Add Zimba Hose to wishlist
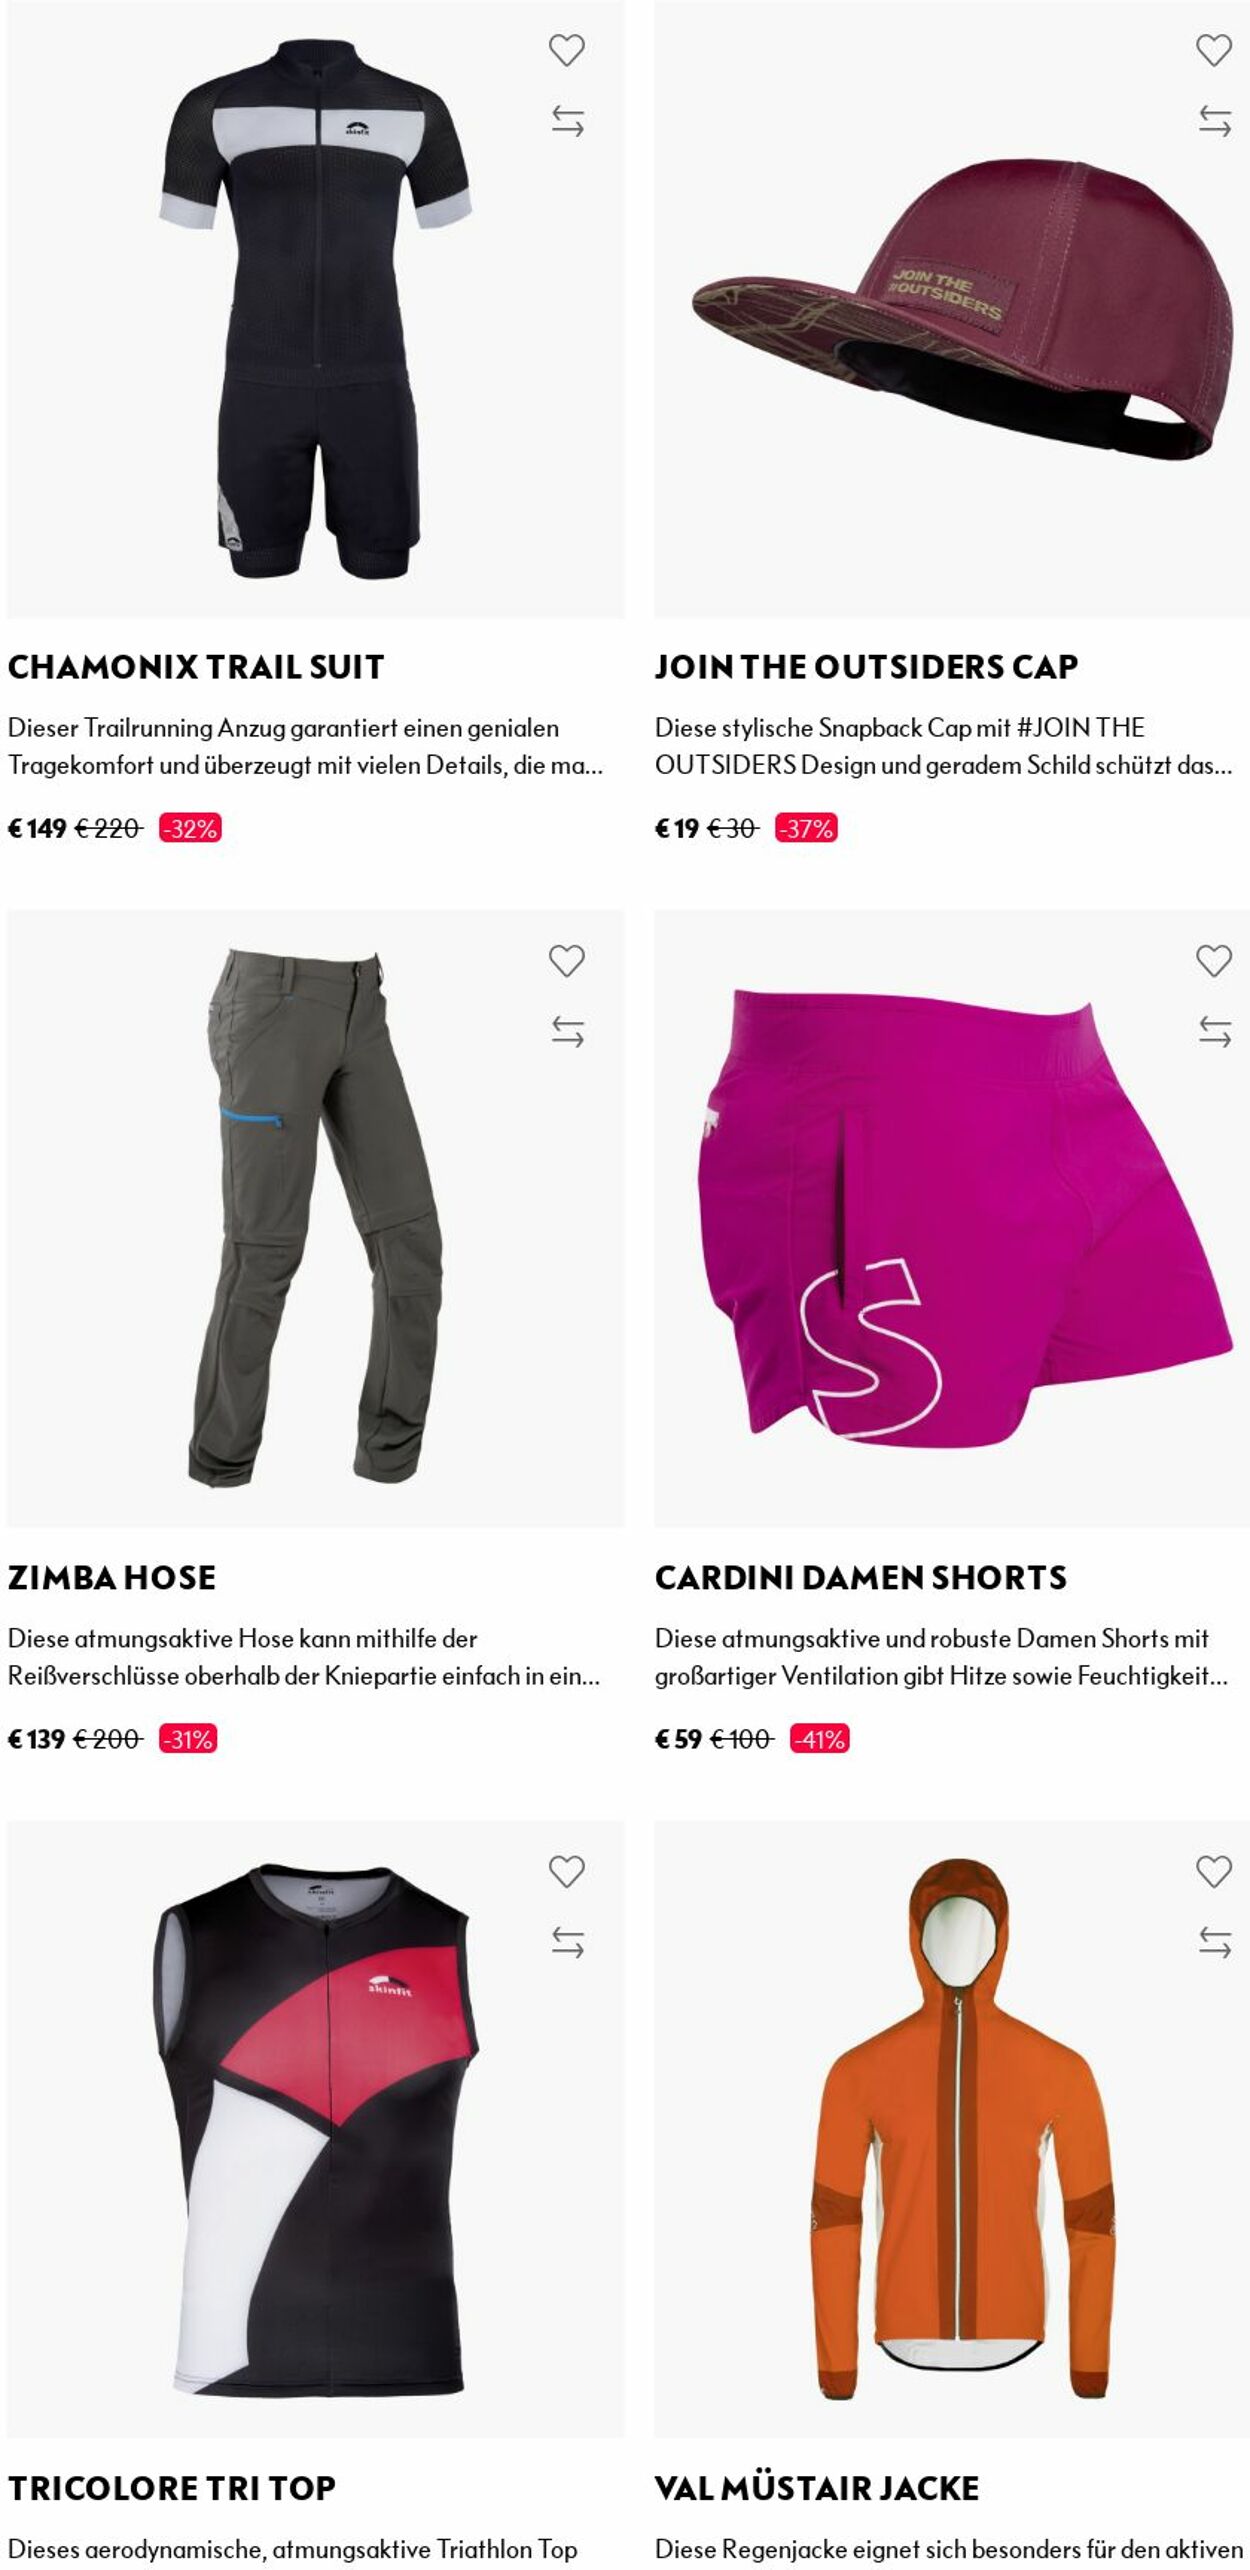The height and width of the screenshot is (2570, 1250). point(567,961)
